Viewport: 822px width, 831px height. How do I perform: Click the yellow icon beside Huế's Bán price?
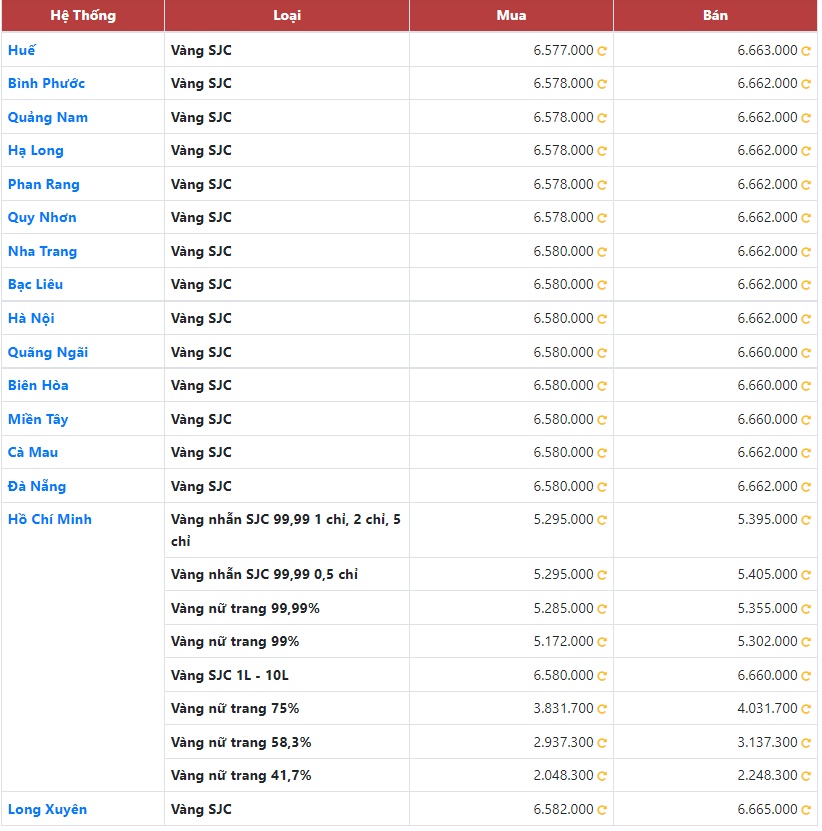click(806, 51)
